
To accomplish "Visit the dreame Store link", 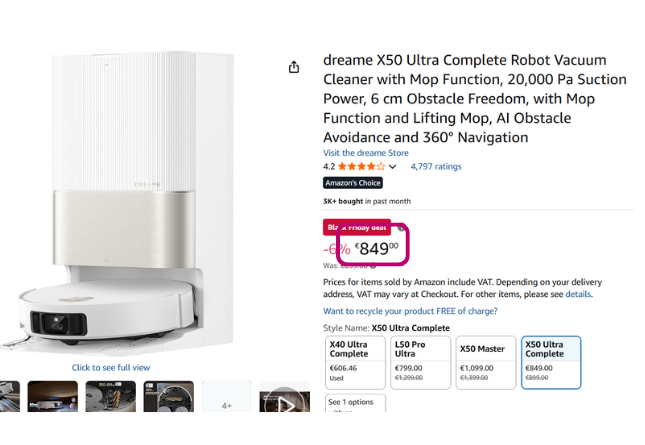I will [x=366, y=153].
